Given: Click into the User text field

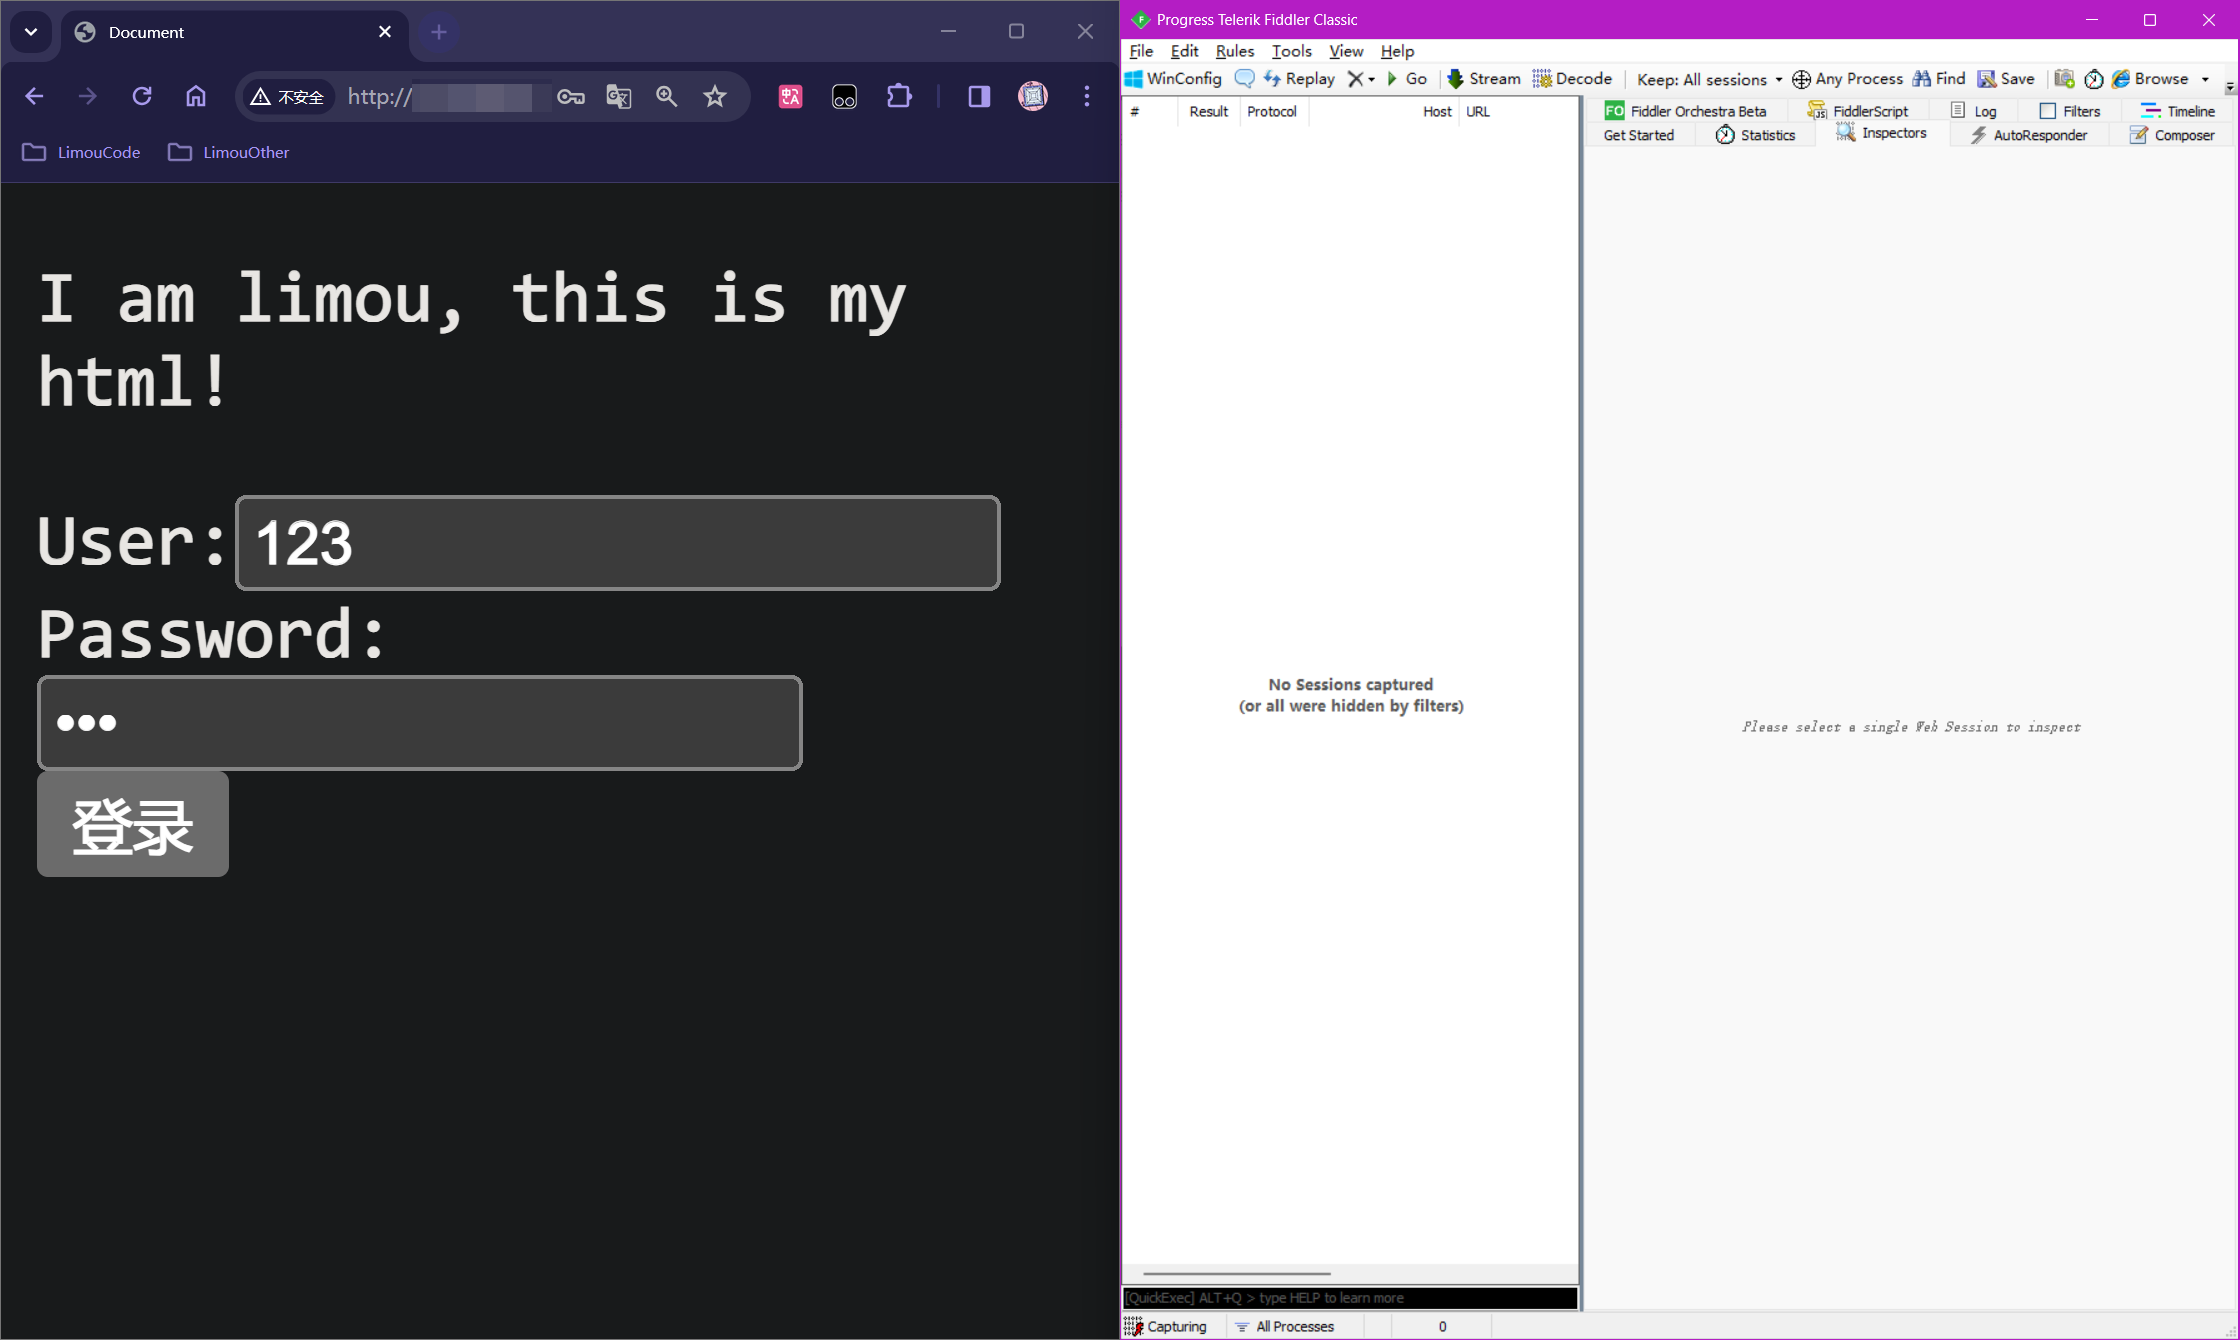Looking at the screenshot, I should [x=618, y=543].
